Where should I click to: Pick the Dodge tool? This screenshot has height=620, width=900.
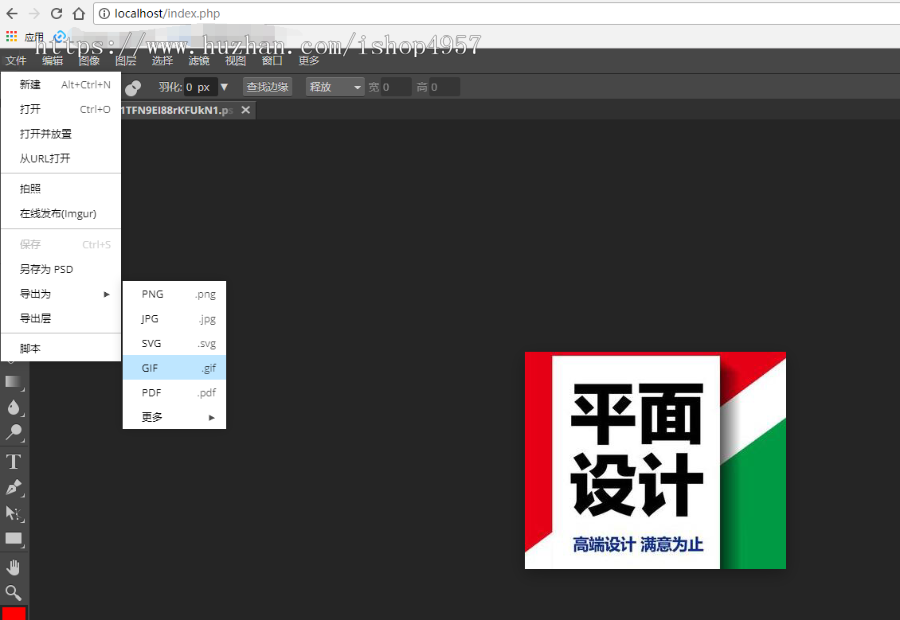[x=13, y=432]
